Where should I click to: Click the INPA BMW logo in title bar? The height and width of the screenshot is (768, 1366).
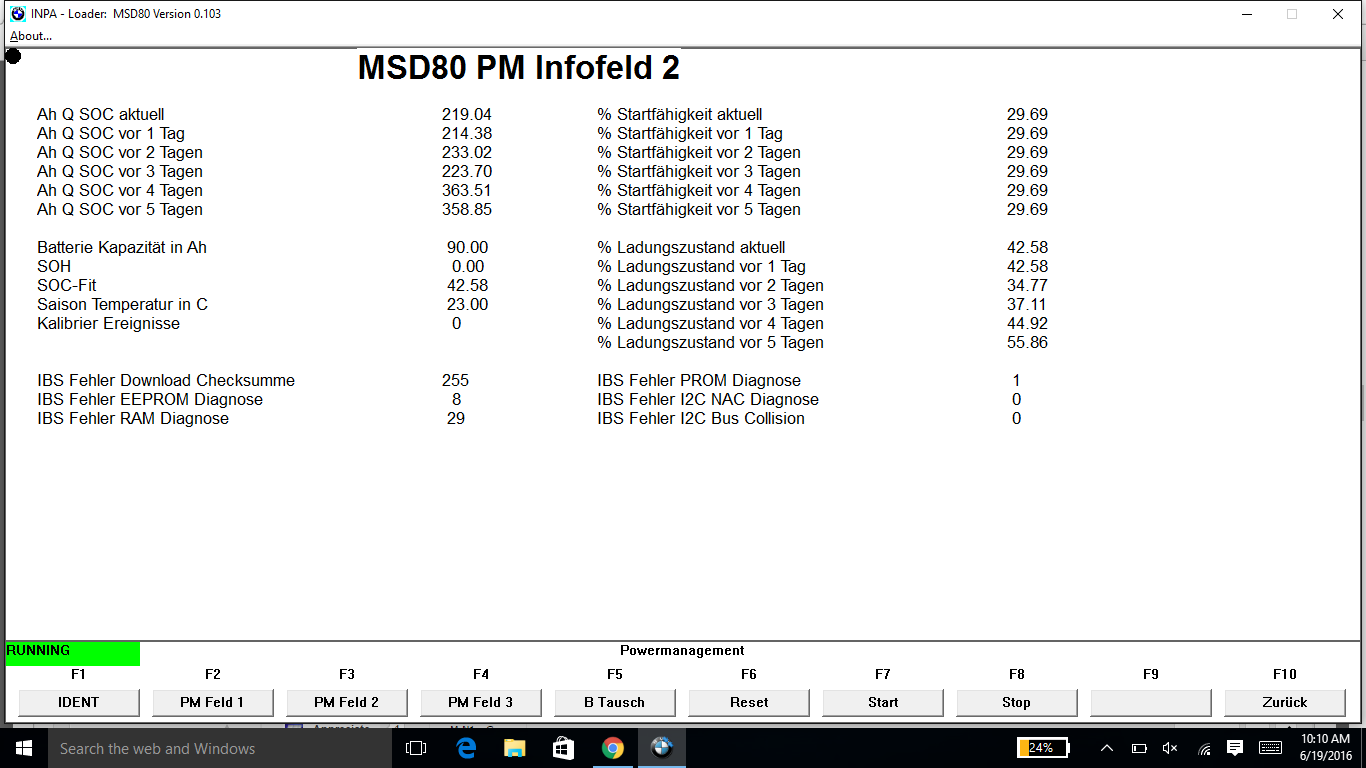coord(17,14)
